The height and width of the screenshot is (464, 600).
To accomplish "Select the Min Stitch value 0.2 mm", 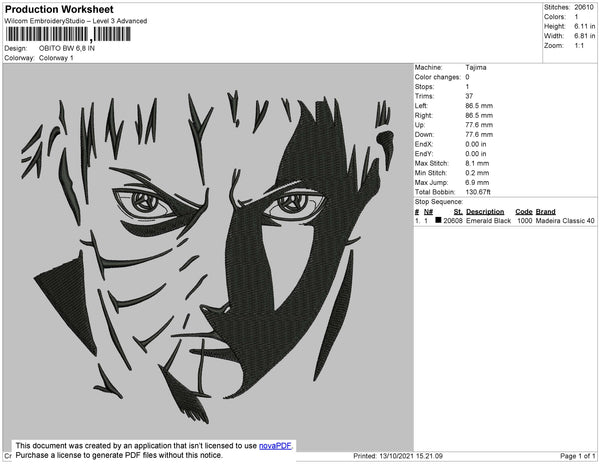I will pos(477,173).
